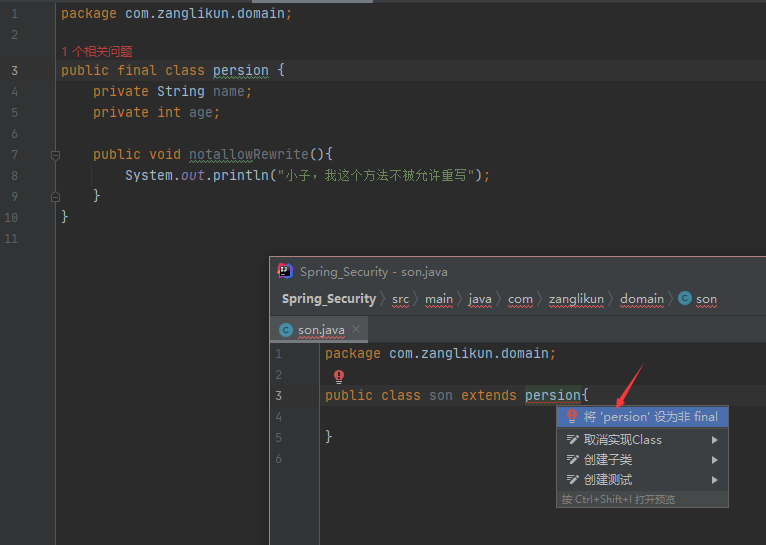
Task: Expand the 取消实现Class submenu arrow
Action: tap(715, 440)
